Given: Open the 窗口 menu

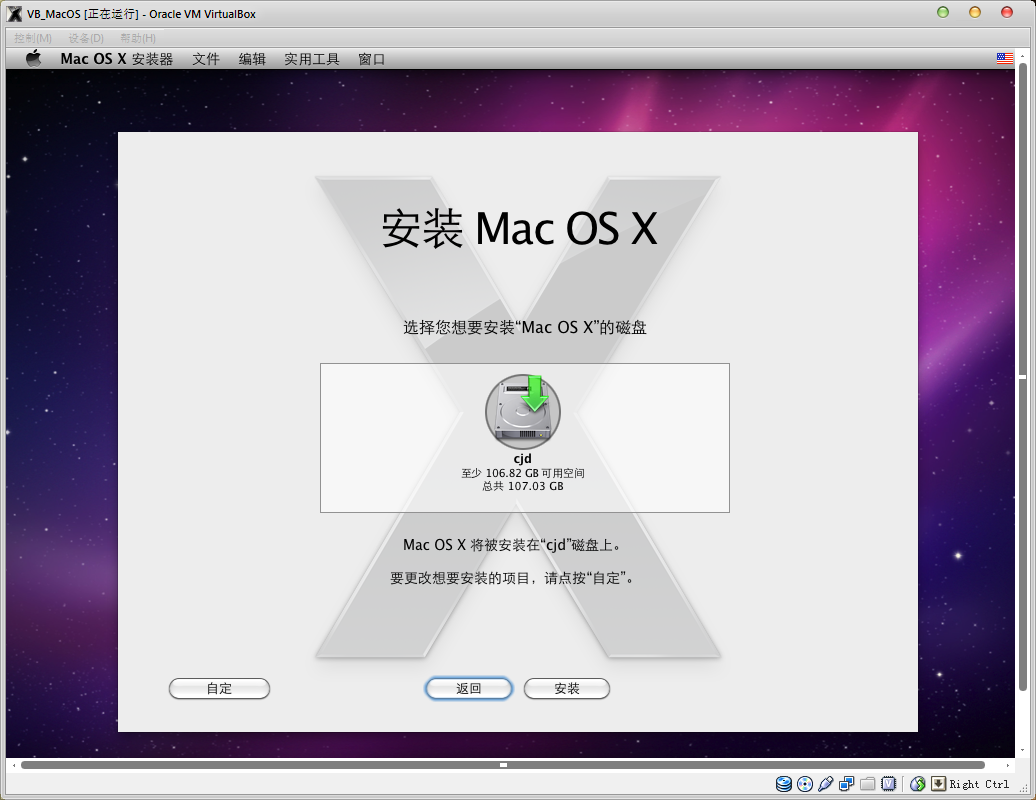Looking at the screenshot, I should [371, 59].
